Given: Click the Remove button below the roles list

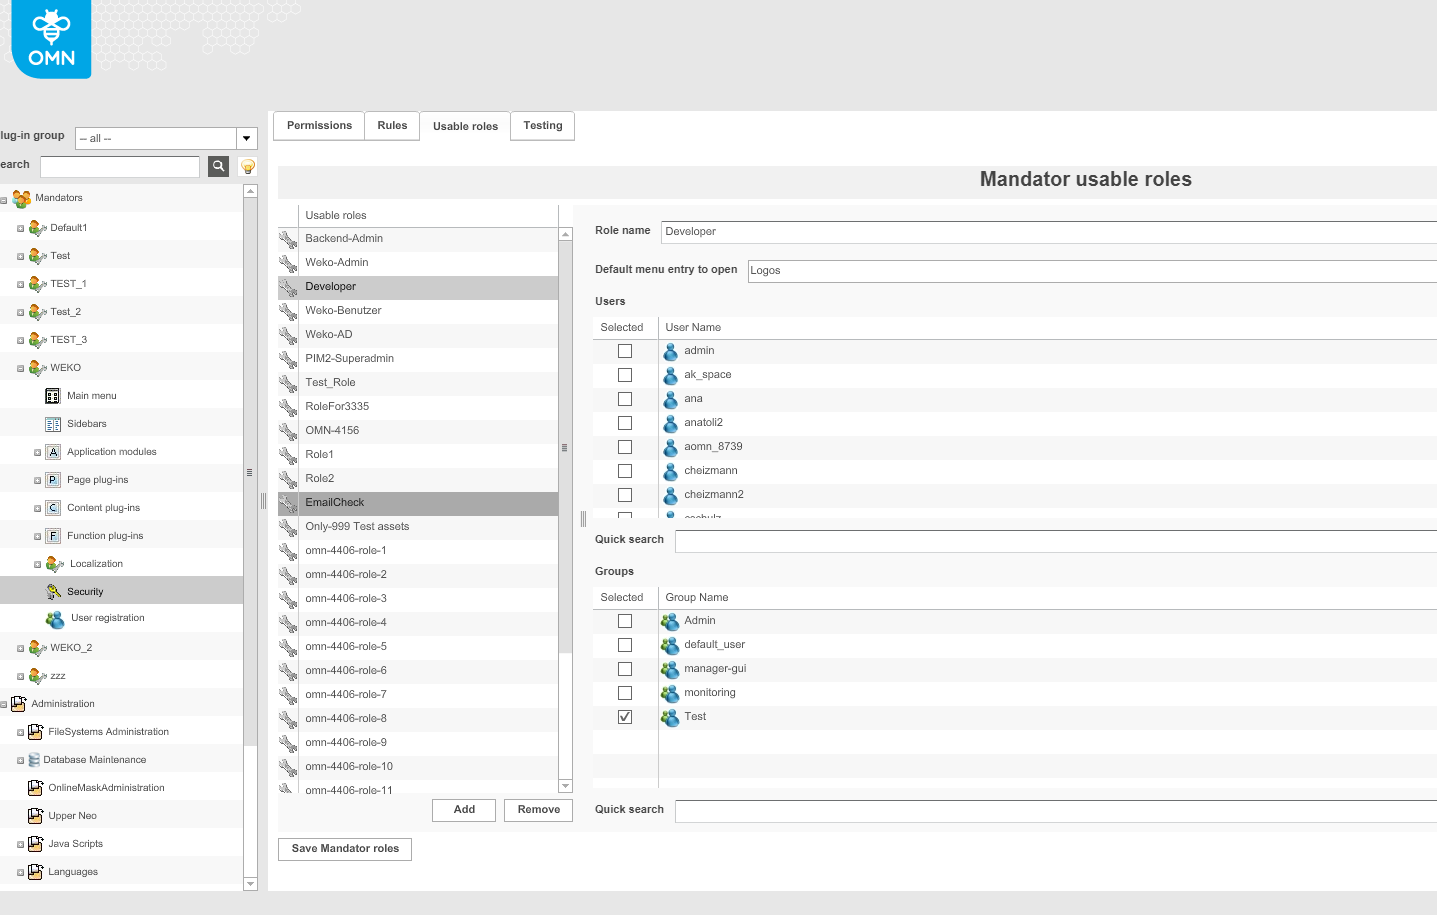Looking at the screenshot, I should tap(538, 810).
